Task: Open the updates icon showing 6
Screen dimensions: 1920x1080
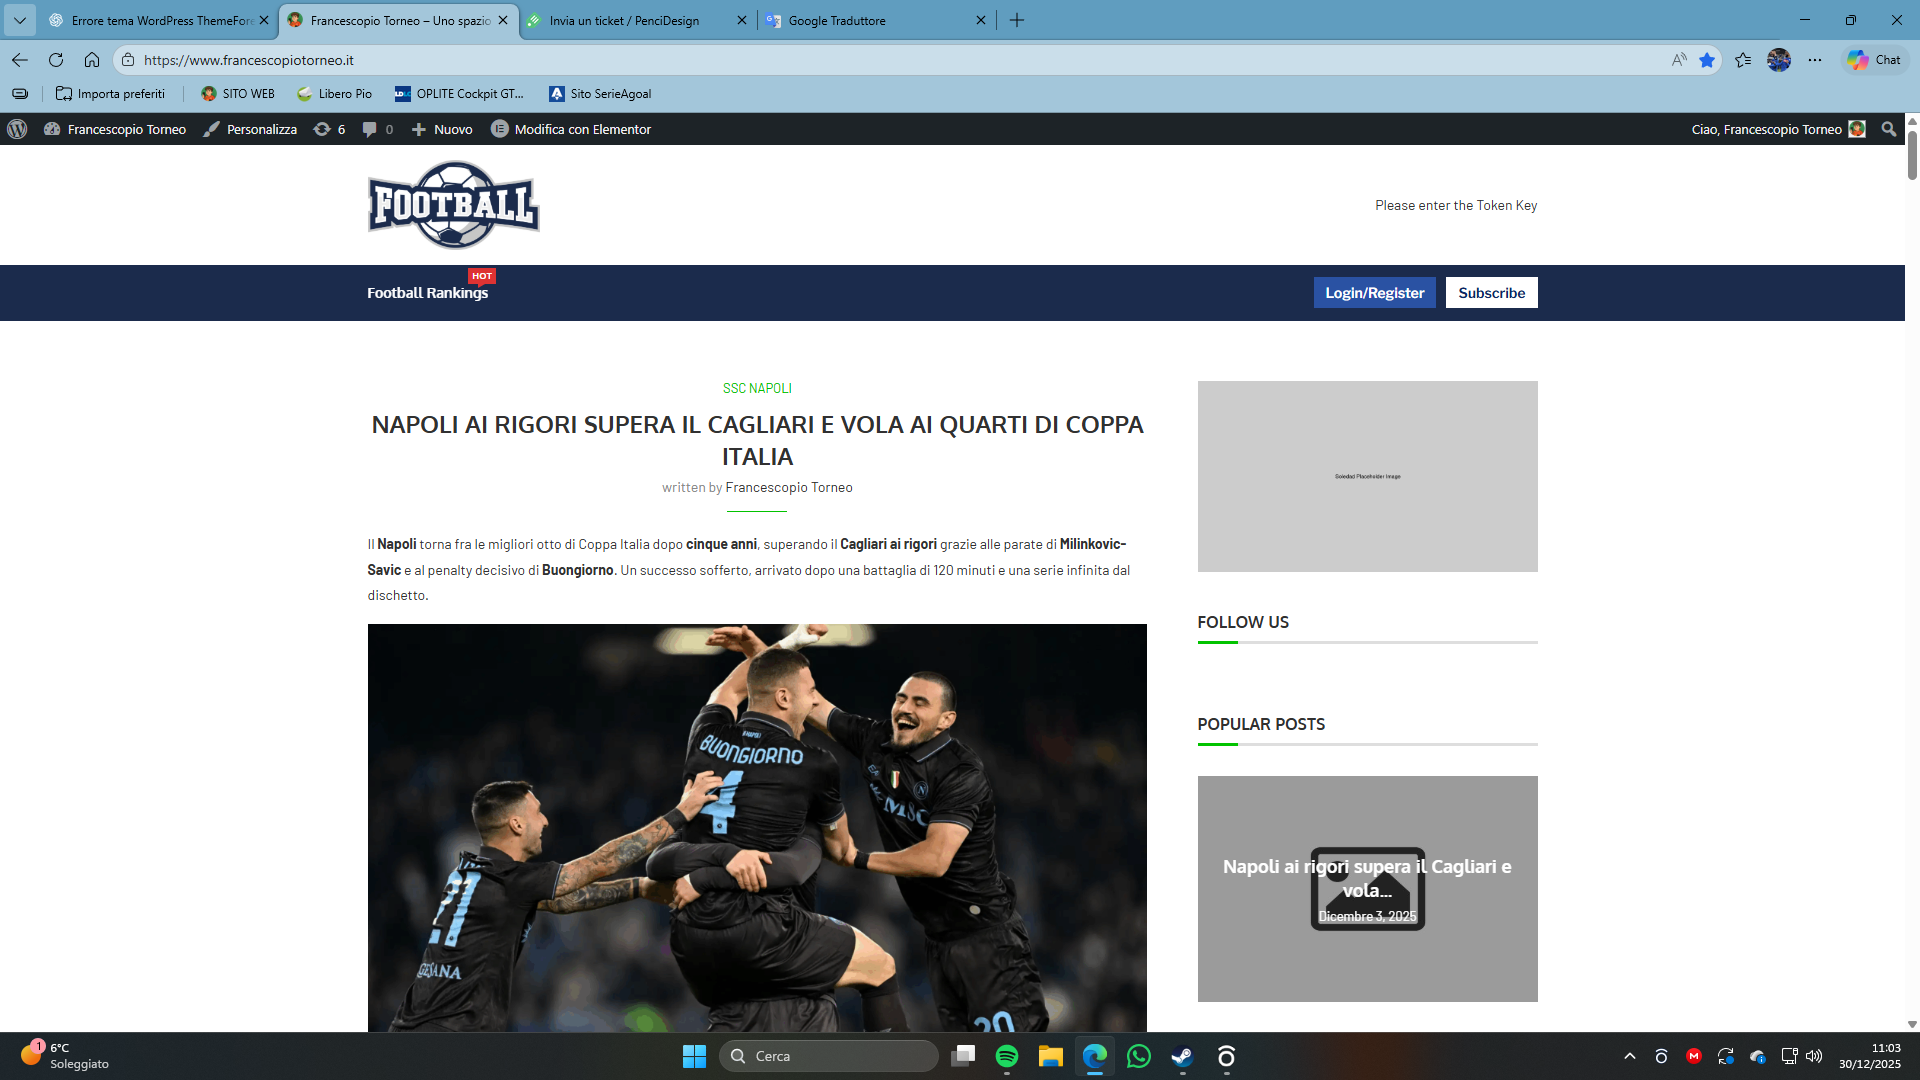Action: coord(329,129)
